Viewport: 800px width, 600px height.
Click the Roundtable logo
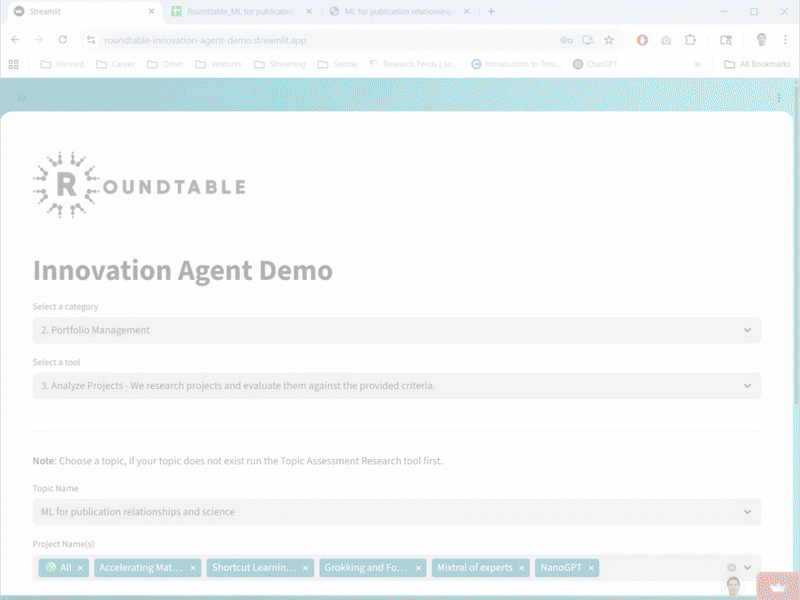(140, 185)
